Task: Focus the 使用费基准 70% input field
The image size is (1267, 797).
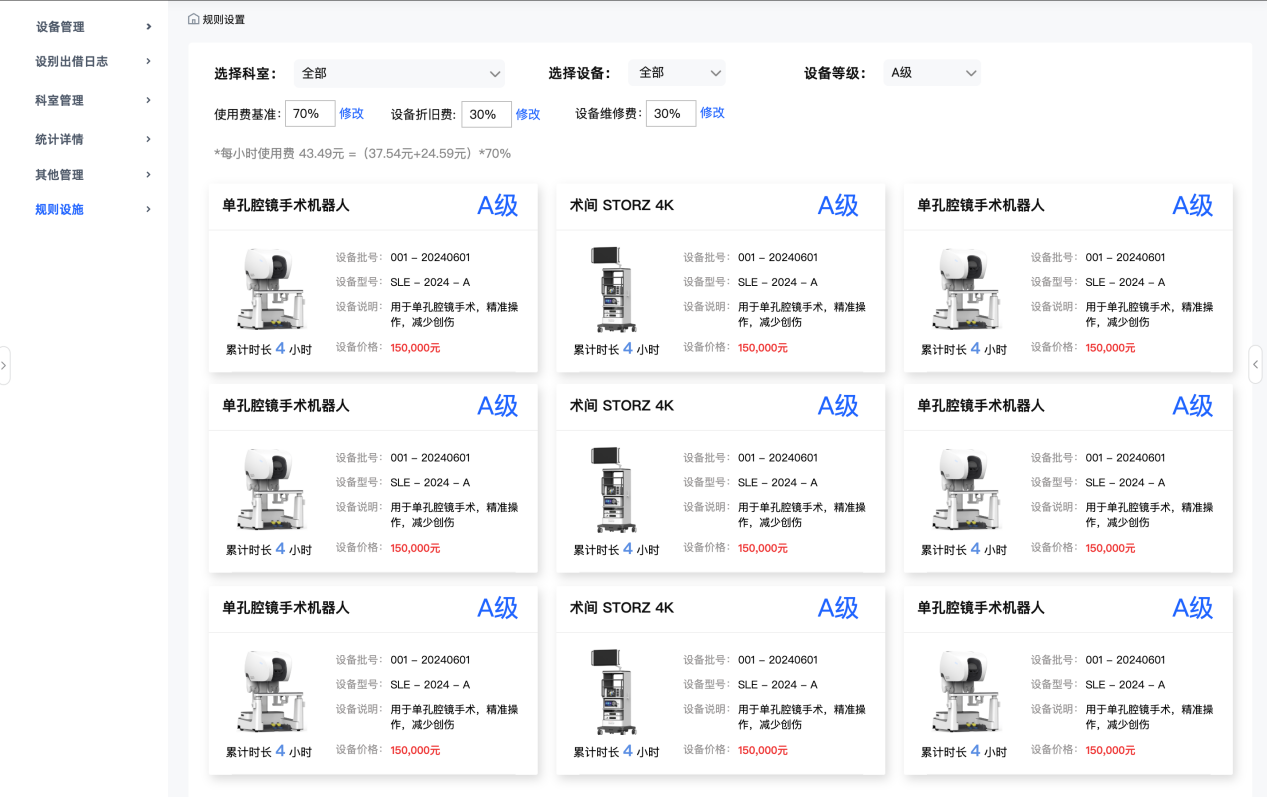Action: coord(310,114)
